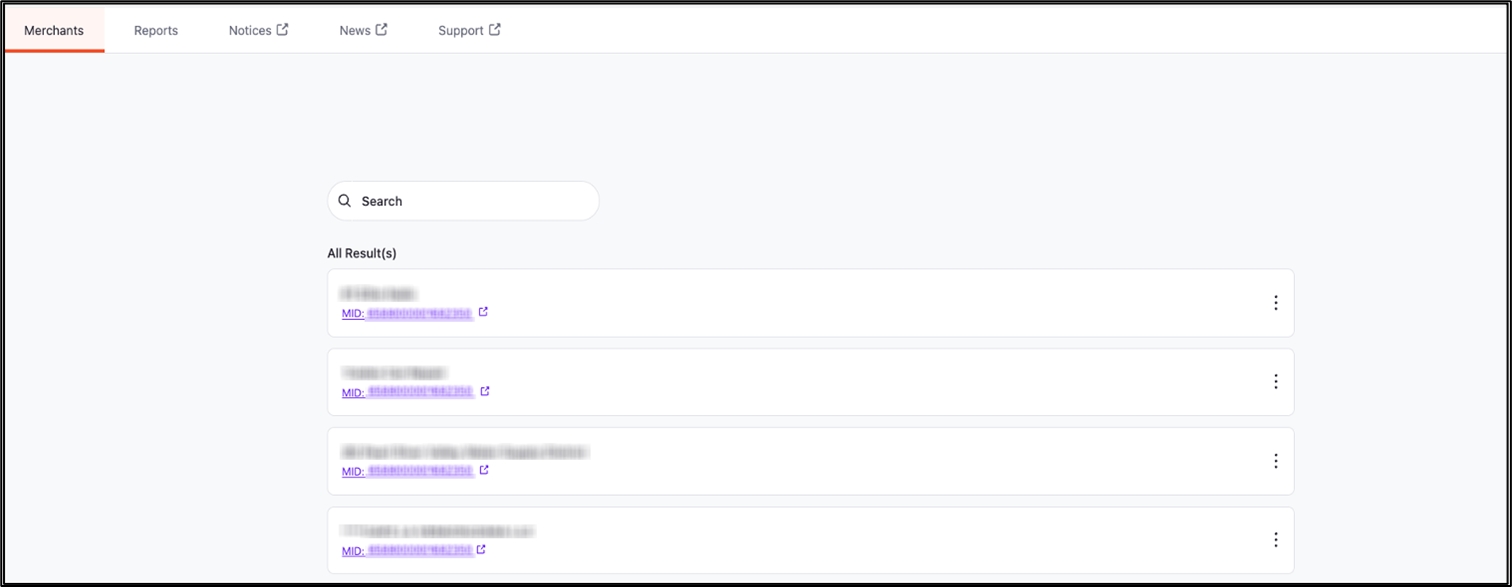Open the first merchant's MID link
The height and width of the screenshot is (587, 1512).
(407, 313)
